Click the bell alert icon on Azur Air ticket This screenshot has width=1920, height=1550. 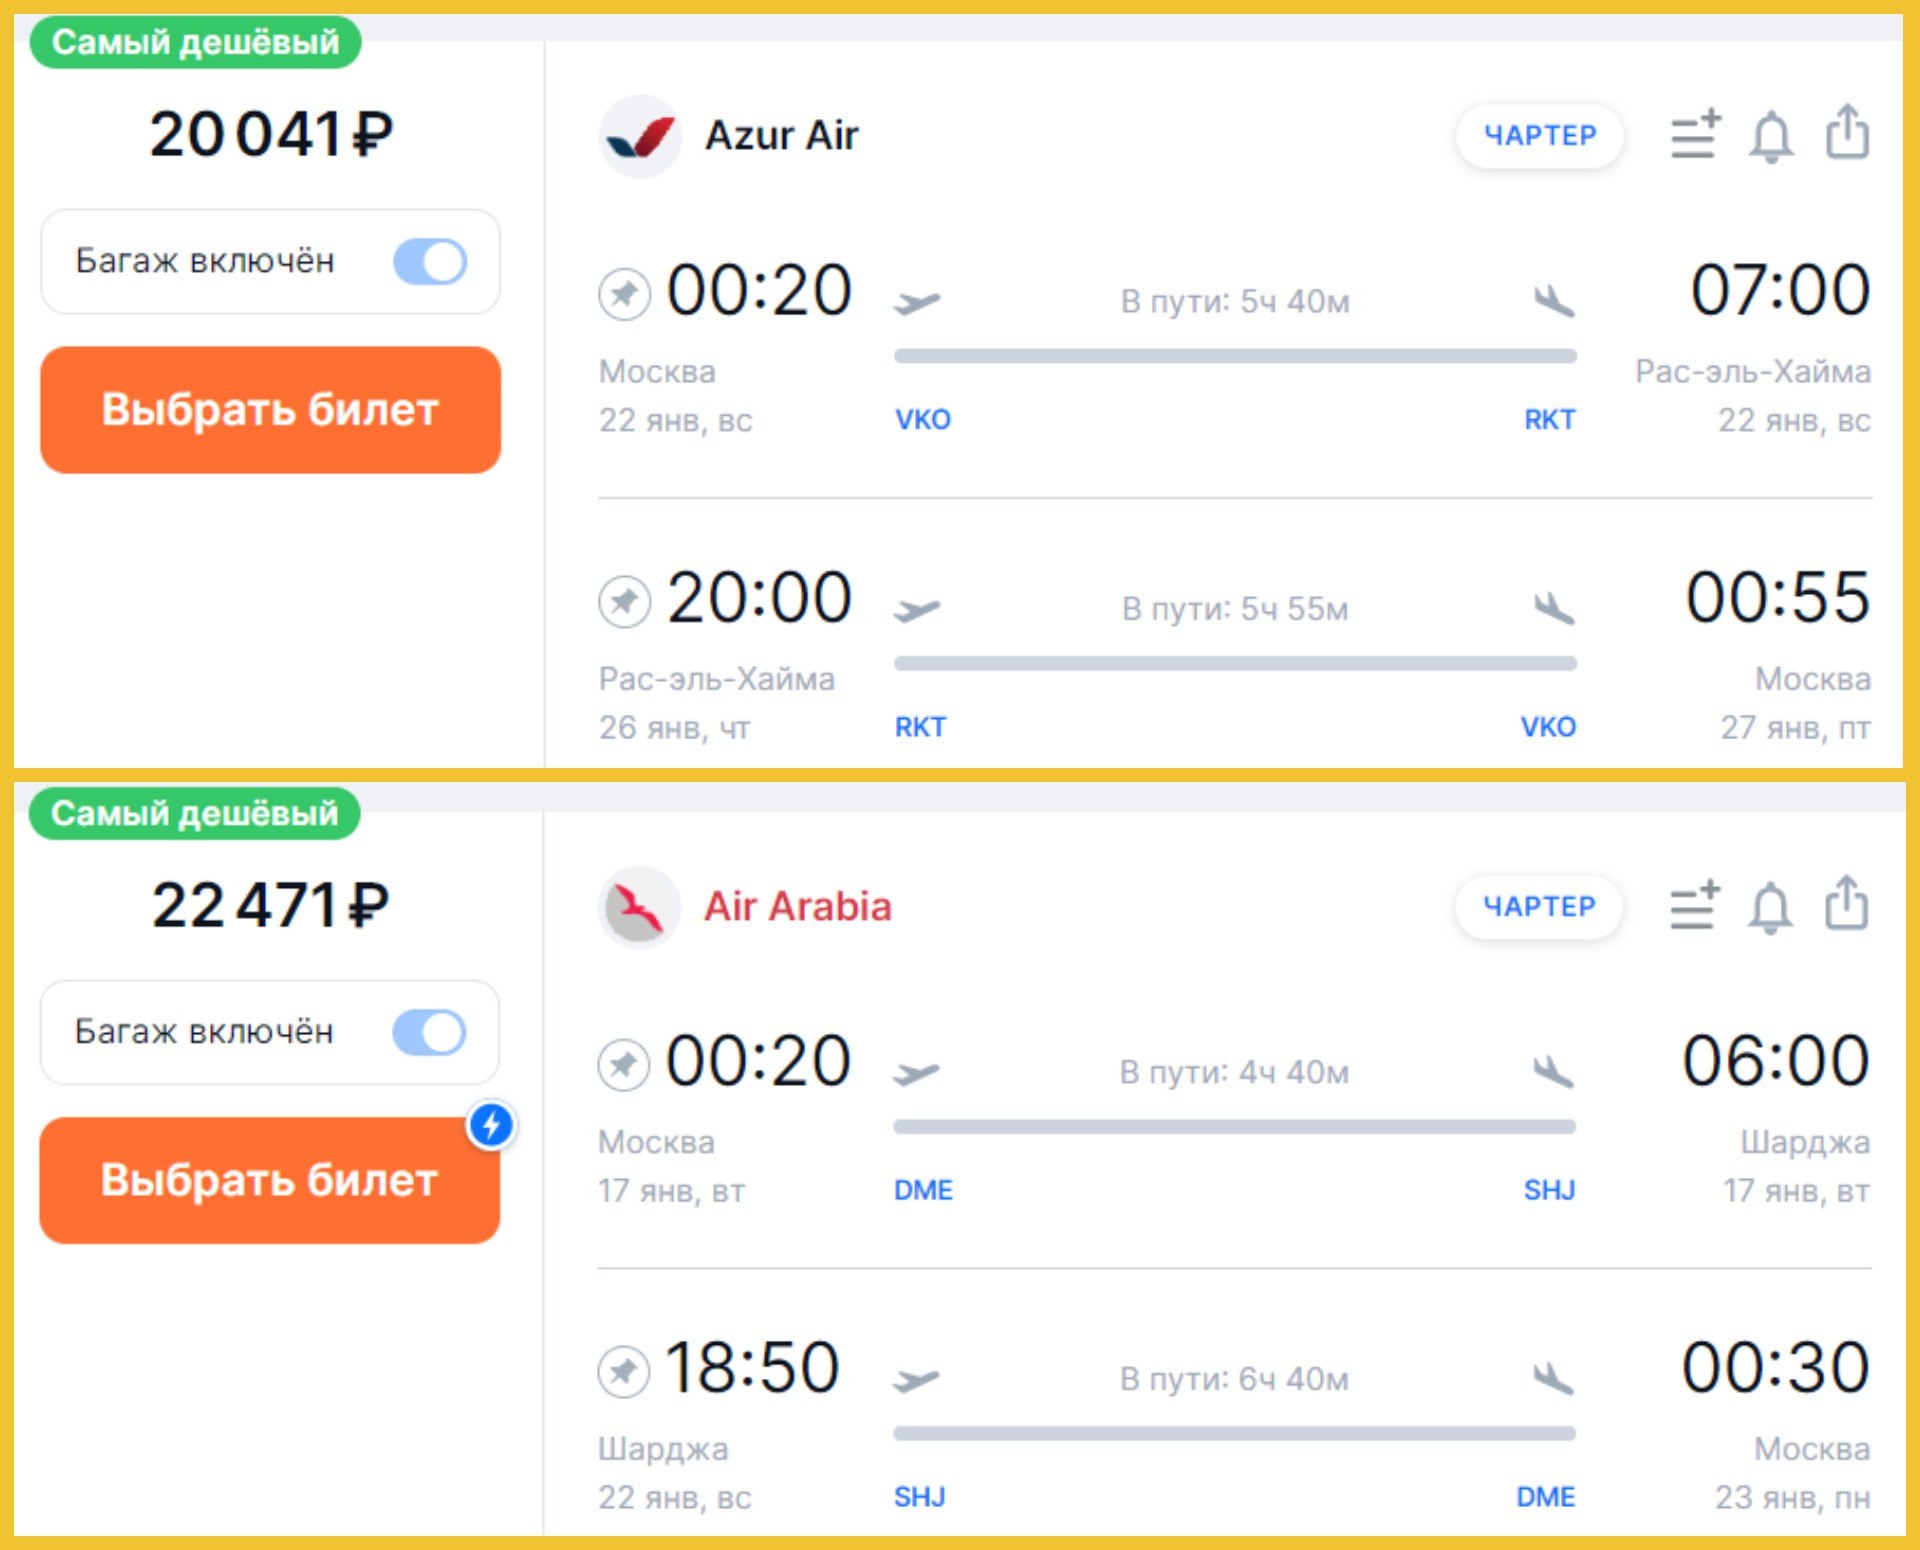pos(1770,136)
